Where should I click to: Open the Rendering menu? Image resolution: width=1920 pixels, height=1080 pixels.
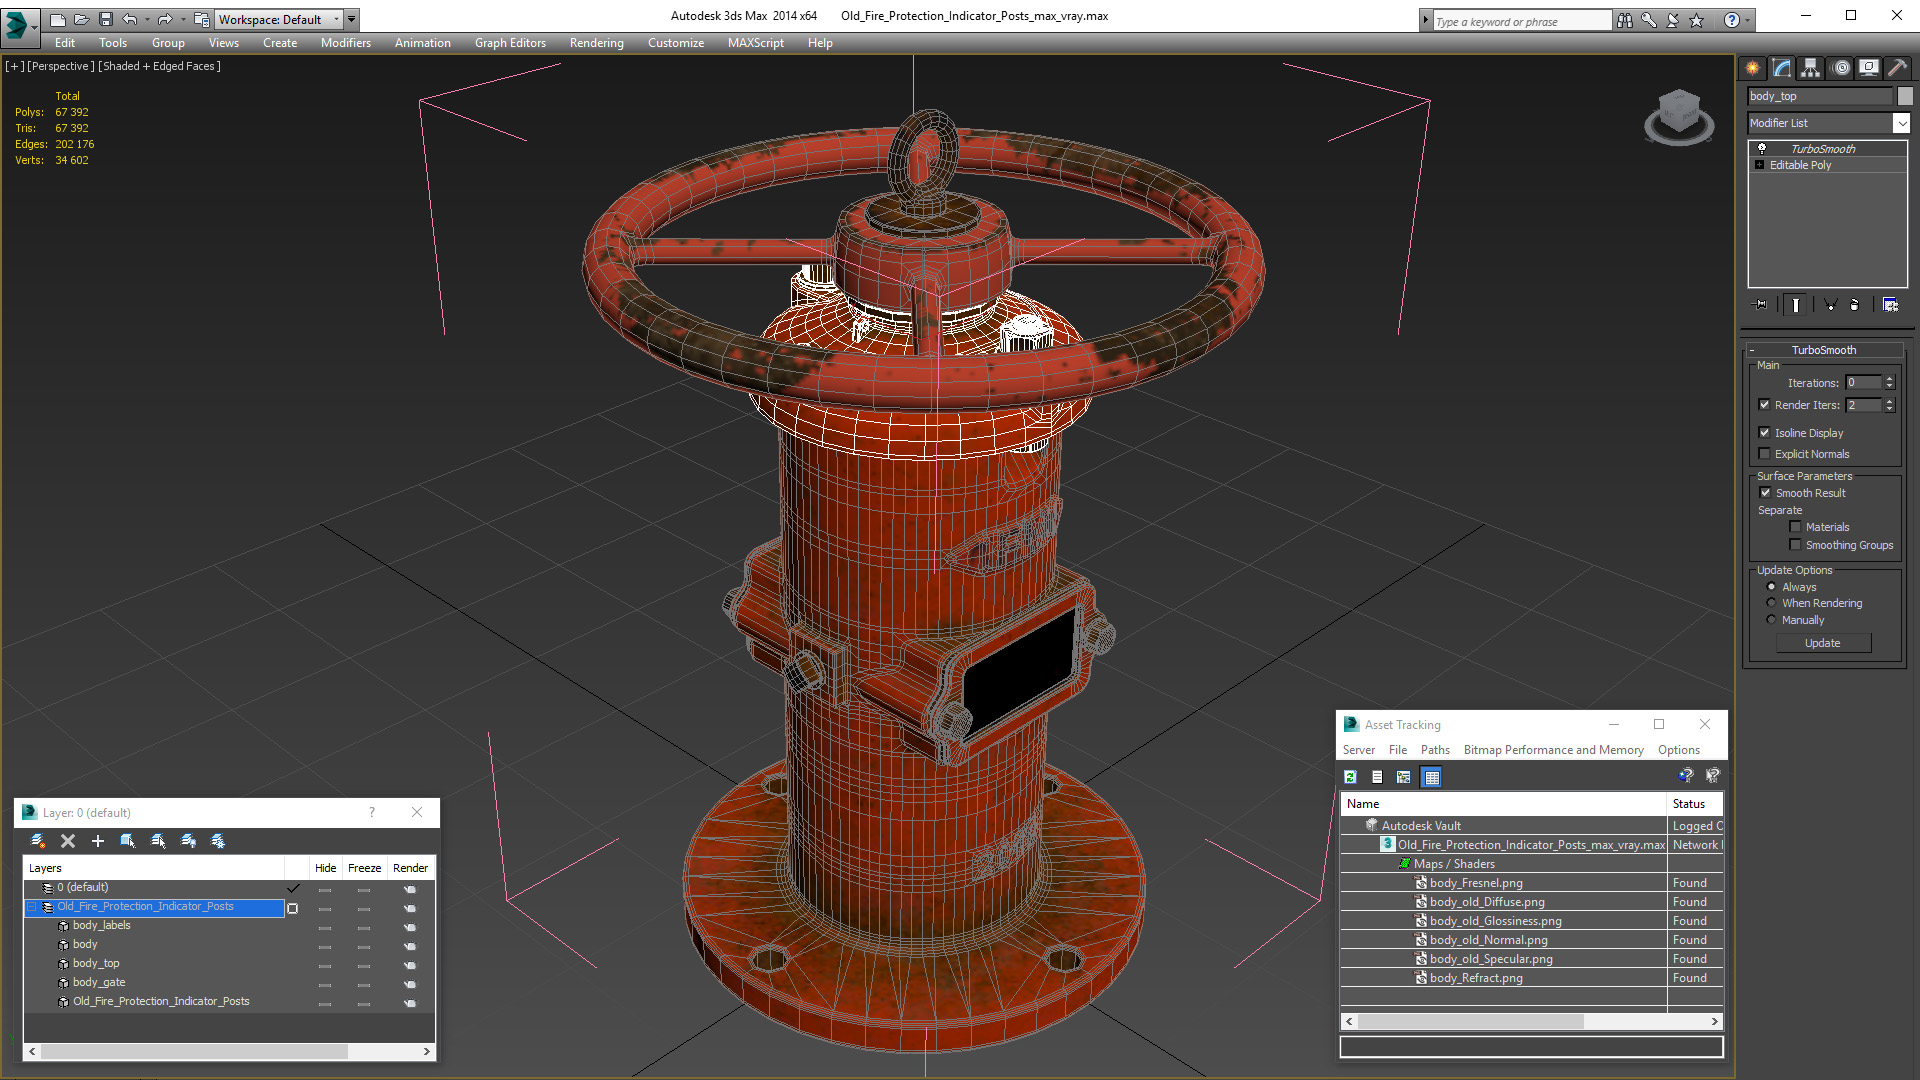596,43
